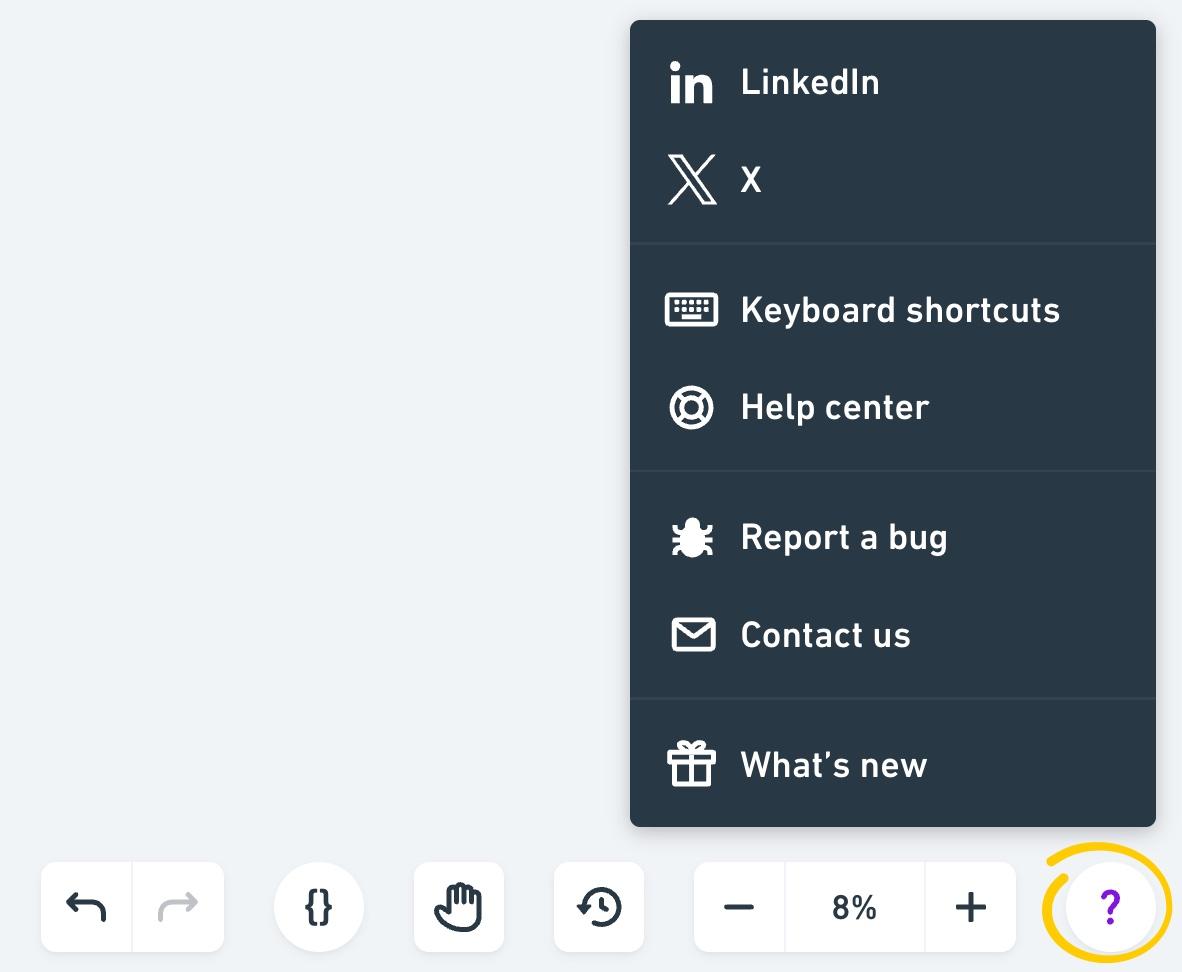Go to the Help center entry

point(835,407)
